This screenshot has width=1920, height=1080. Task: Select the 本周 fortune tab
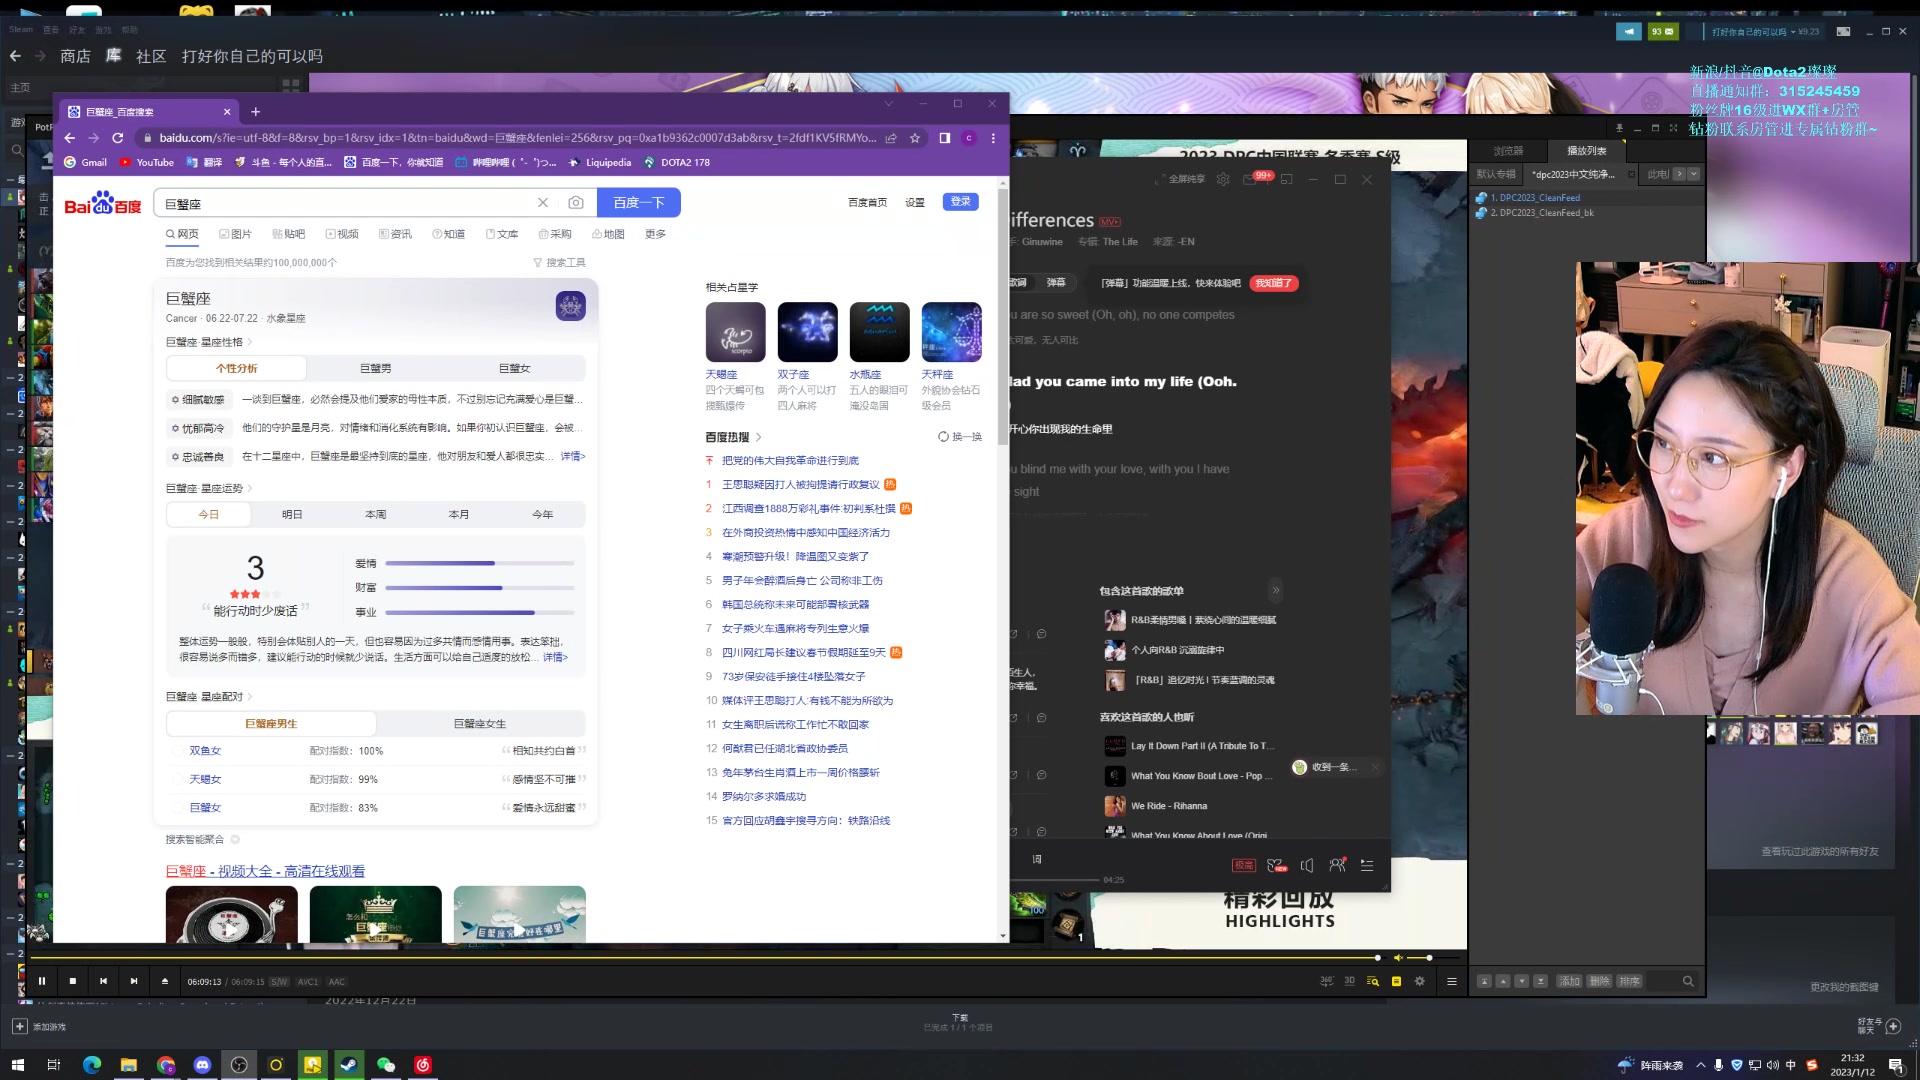click(x=375, y=514)
